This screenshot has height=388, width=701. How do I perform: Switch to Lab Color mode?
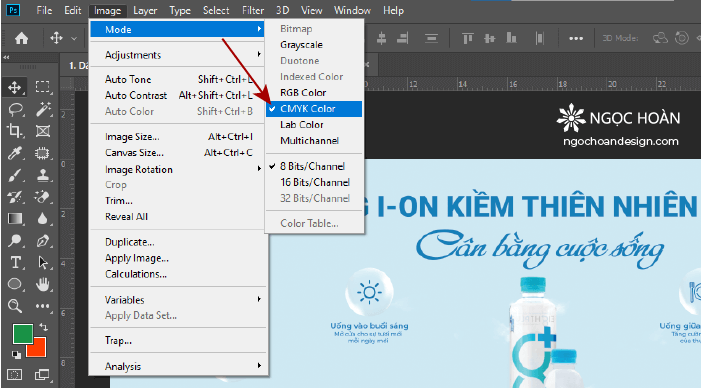(314, 125)
